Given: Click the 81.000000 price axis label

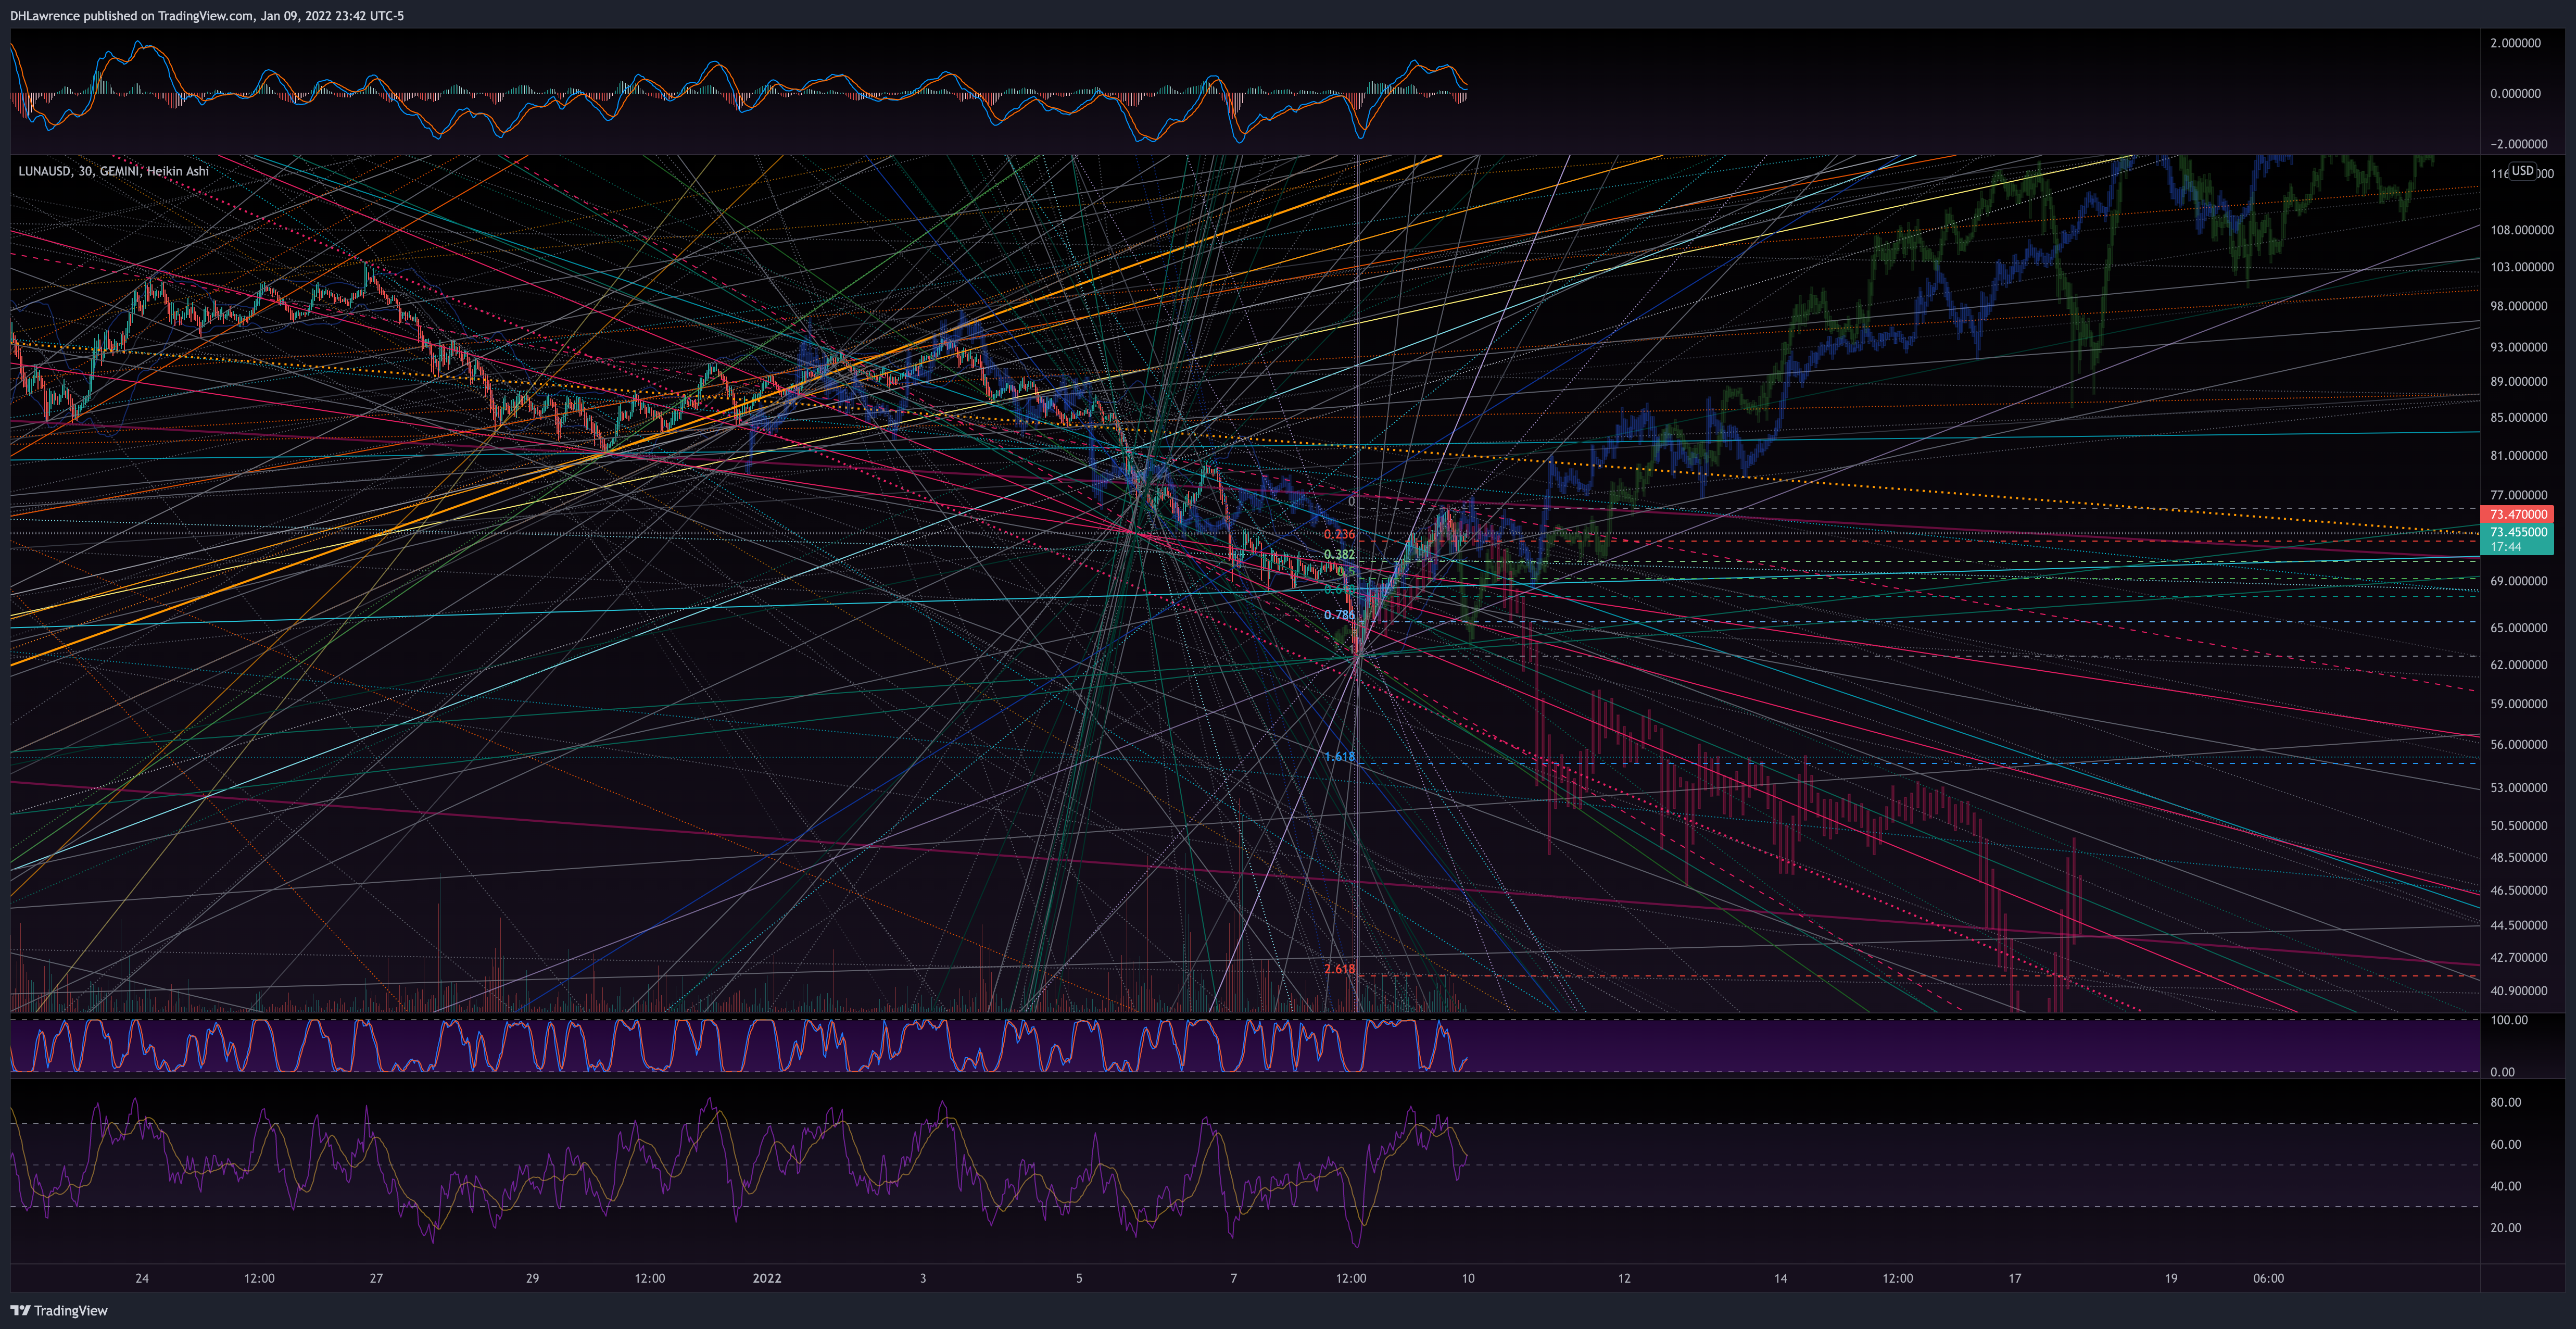Looking at the screenshot, I should (2518, 455).
